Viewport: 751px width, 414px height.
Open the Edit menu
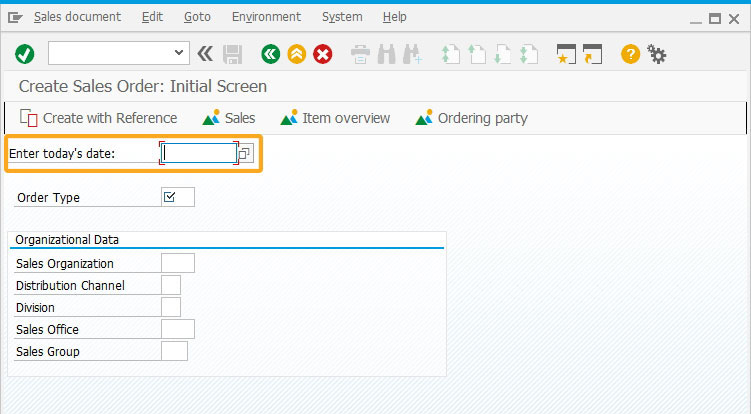pyautogui.click(x=152, y=17)
